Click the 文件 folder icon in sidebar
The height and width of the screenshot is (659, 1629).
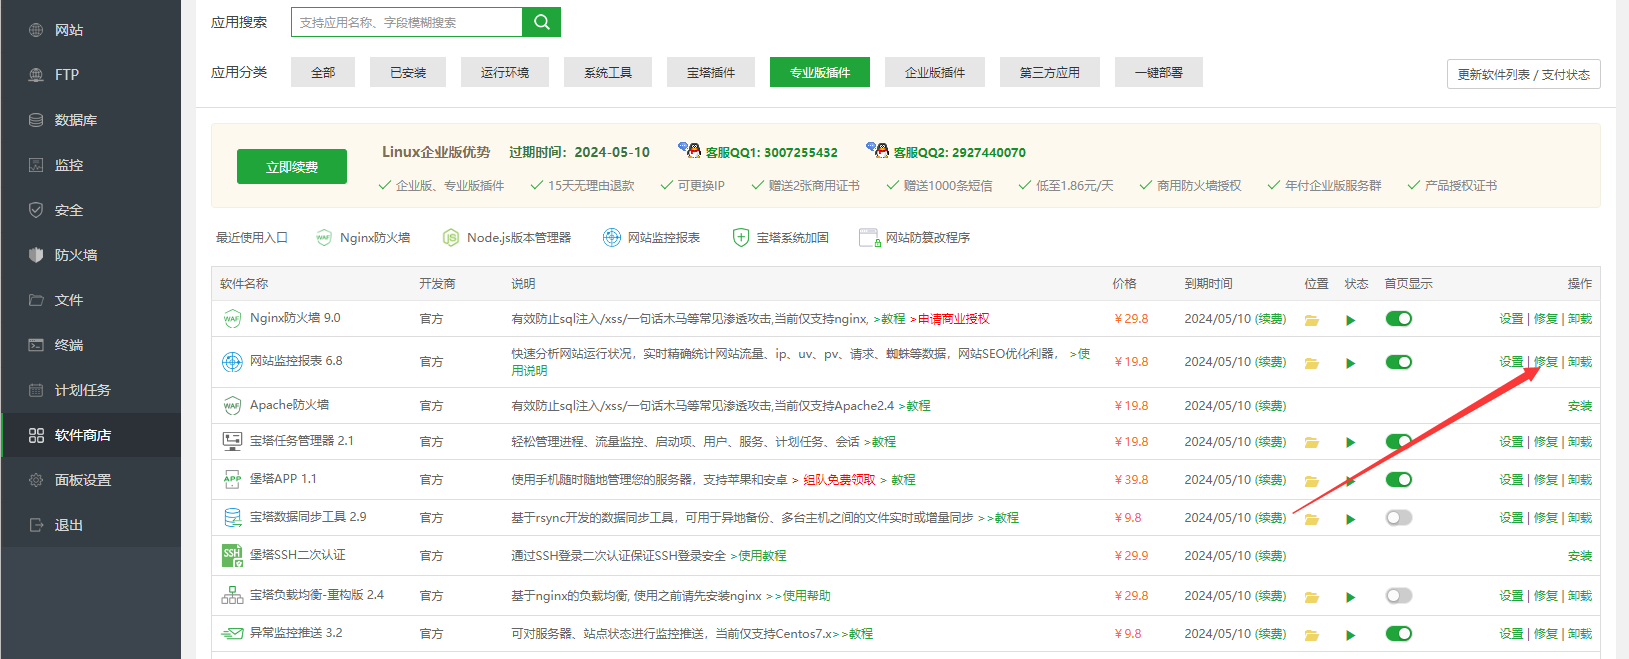[x=36, y=300]
